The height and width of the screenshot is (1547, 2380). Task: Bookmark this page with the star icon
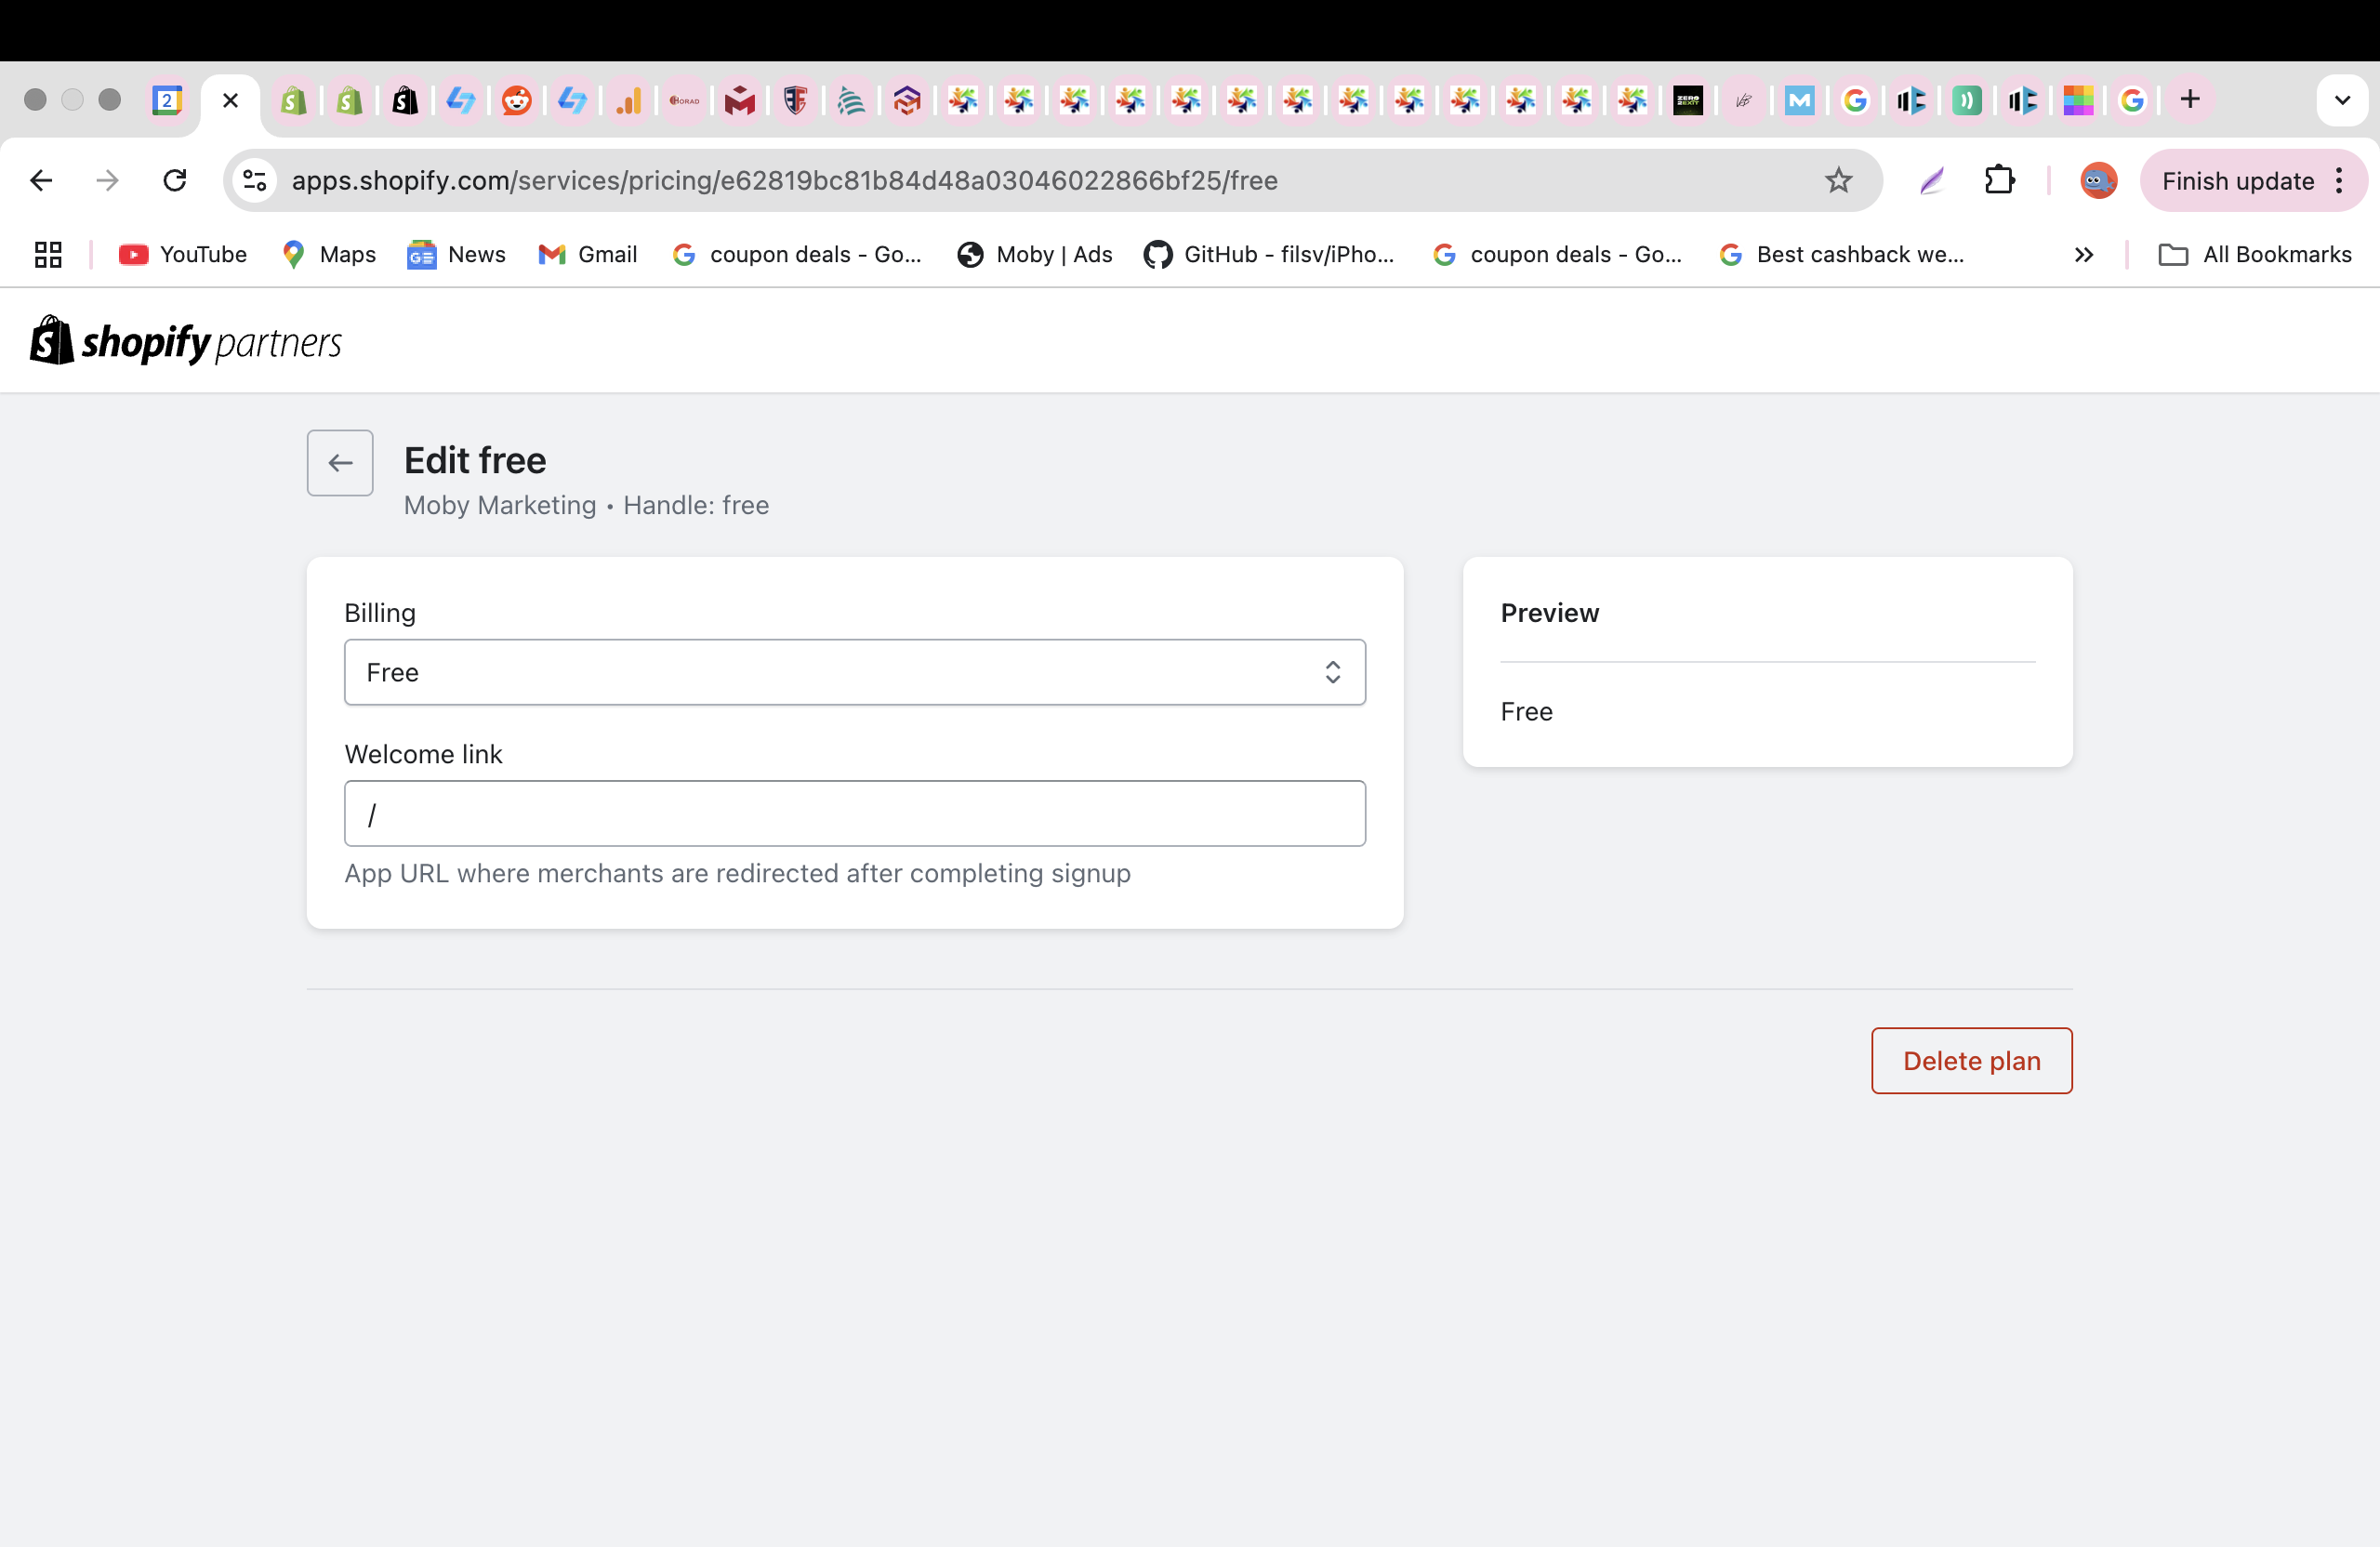pyautogui.click(x=1838, y=181)
